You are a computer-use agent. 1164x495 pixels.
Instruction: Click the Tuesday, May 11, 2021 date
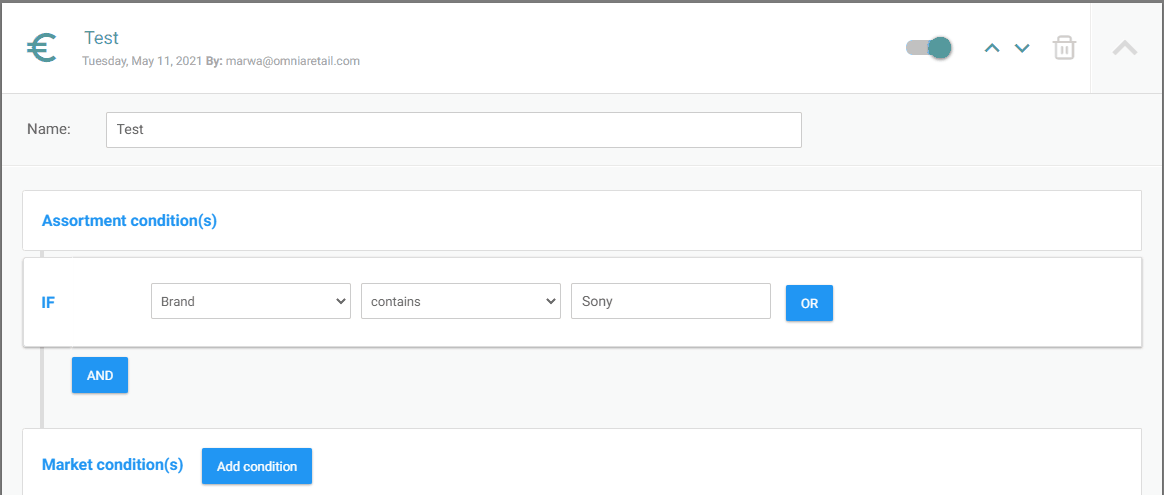coord(142,61)
